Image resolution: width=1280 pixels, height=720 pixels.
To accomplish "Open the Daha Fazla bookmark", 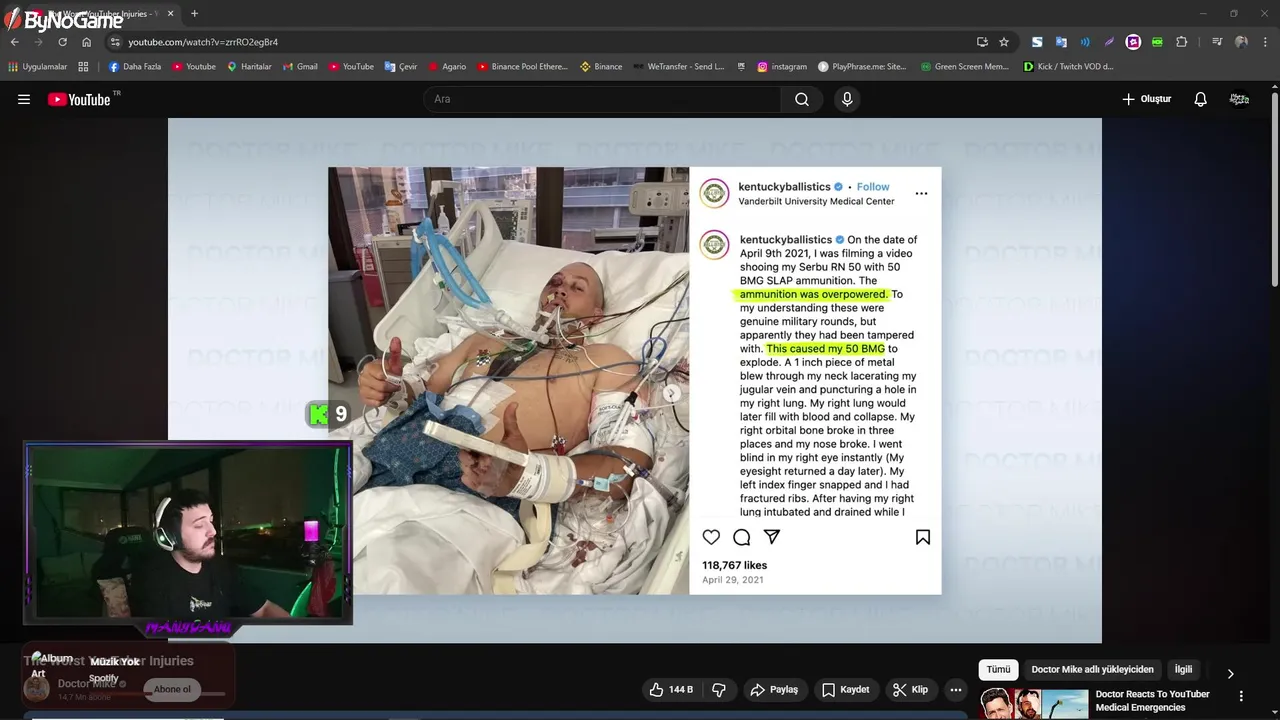I will (134, 67).
